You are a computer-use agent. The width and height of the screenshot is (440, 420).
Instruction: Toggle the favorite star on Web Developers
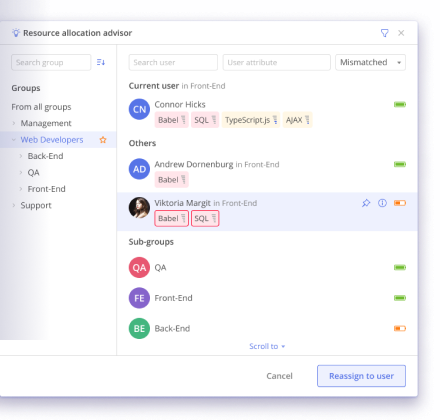pos(103,140)
